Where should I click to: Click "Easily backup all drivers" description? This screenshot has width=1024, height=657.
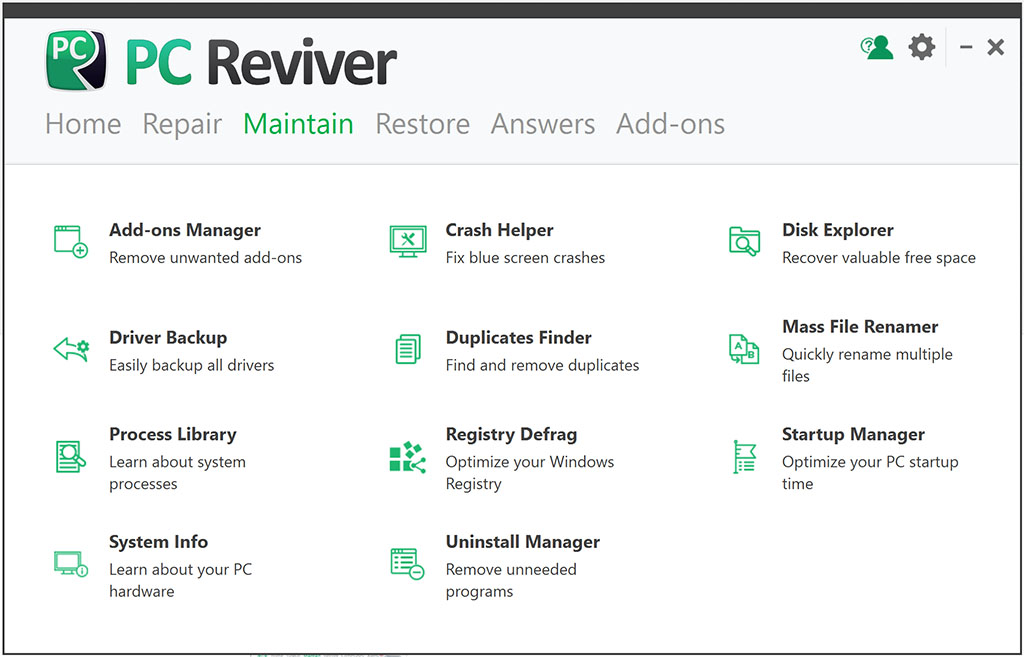point(191,365)
